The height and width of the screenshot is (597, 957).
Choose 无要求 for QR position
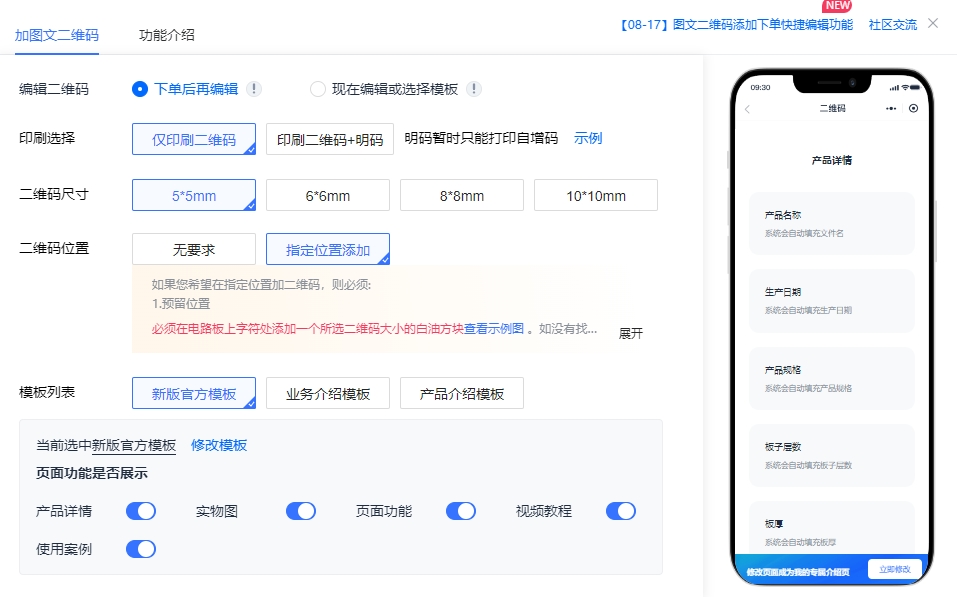coord(194,249)
